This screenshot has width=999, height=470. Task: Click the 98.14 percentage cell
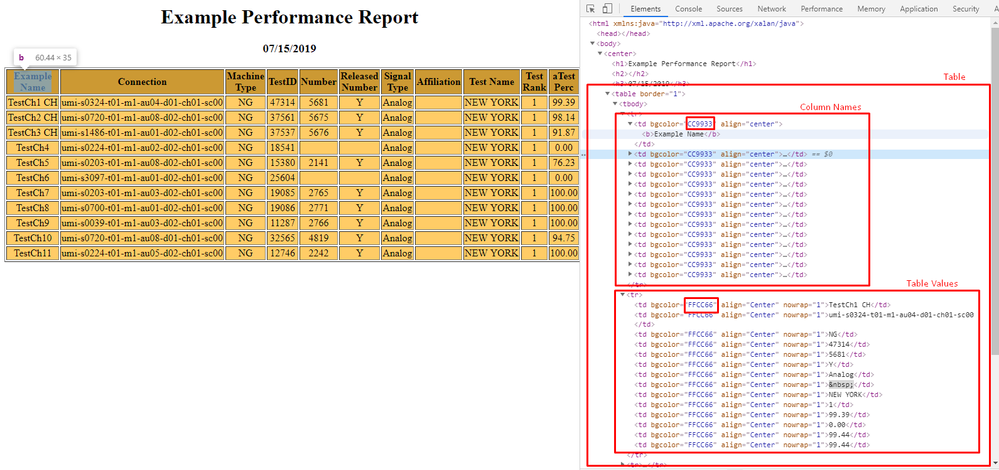(x=564, y=117)
